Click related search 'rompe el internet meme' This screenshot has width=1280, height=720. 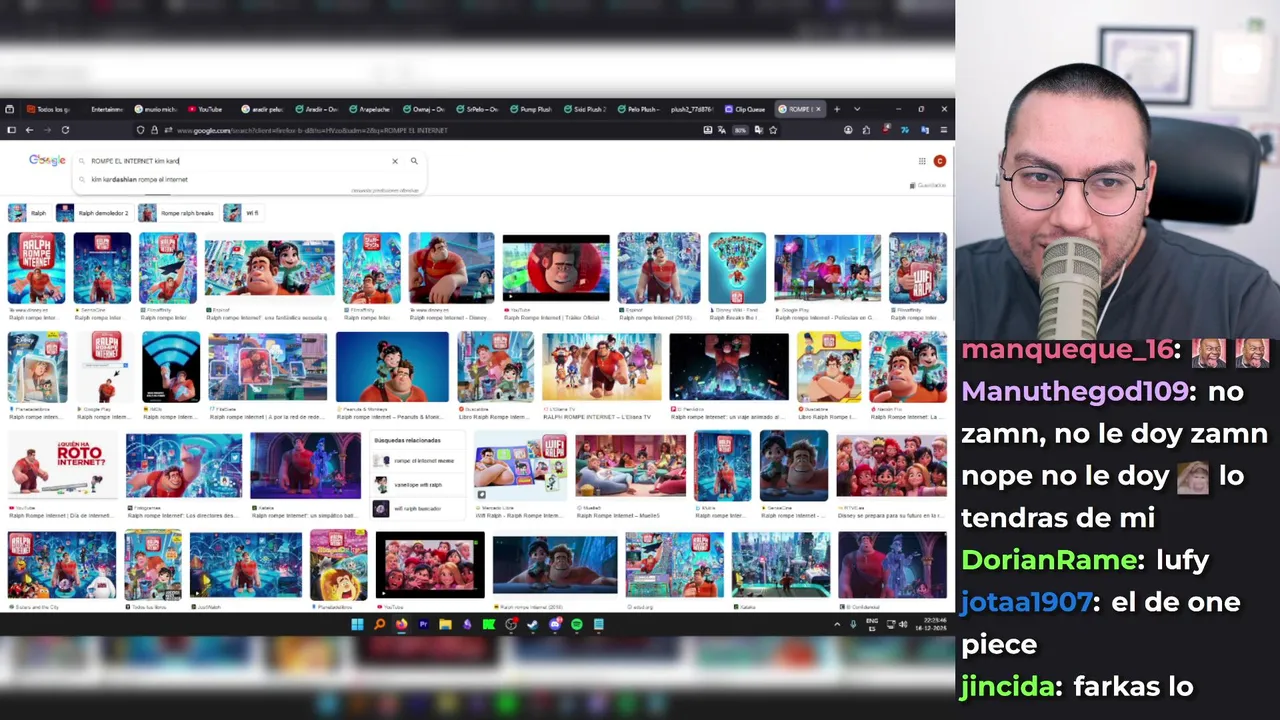coord(418,461)
